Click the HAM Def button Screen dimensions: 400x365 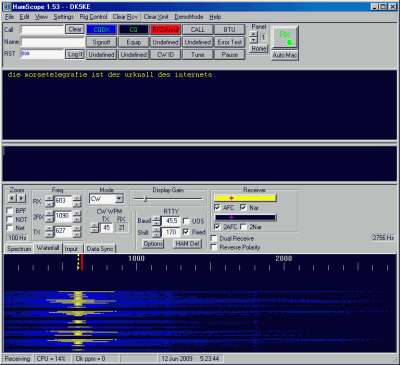tap(187, 244)
